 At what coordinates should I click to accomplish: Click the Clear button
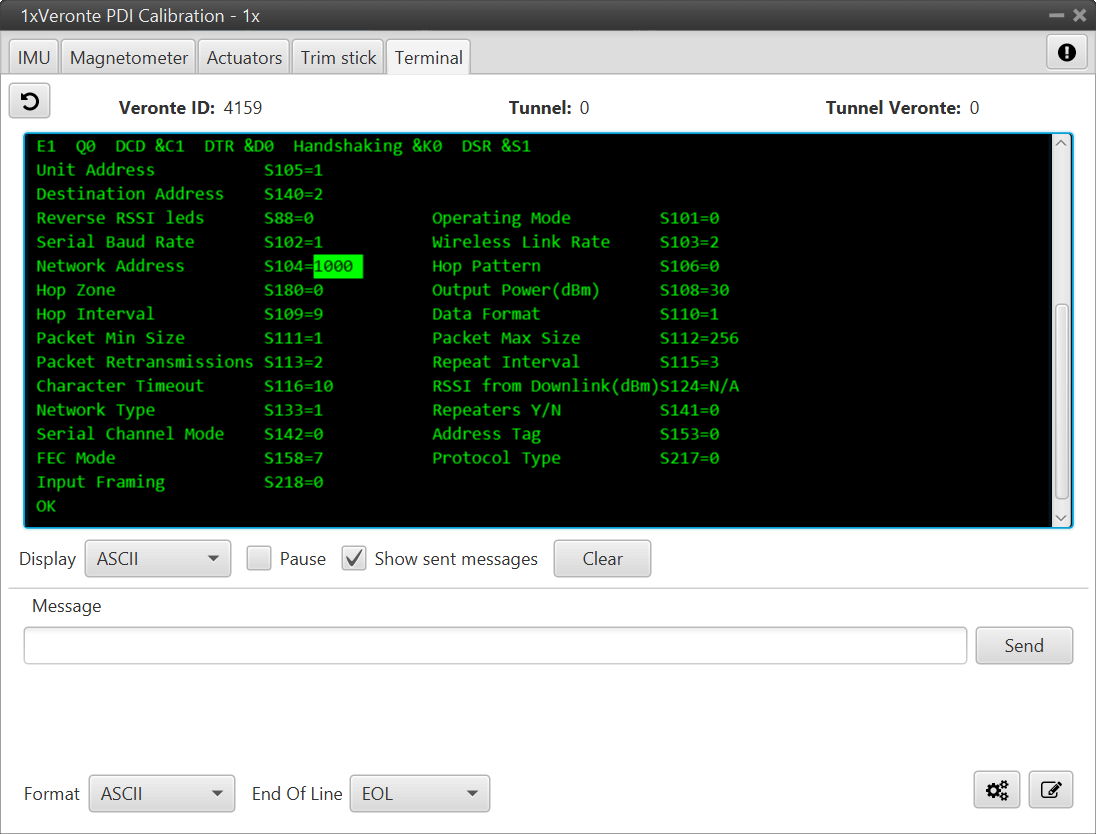[x=602, y=559]
